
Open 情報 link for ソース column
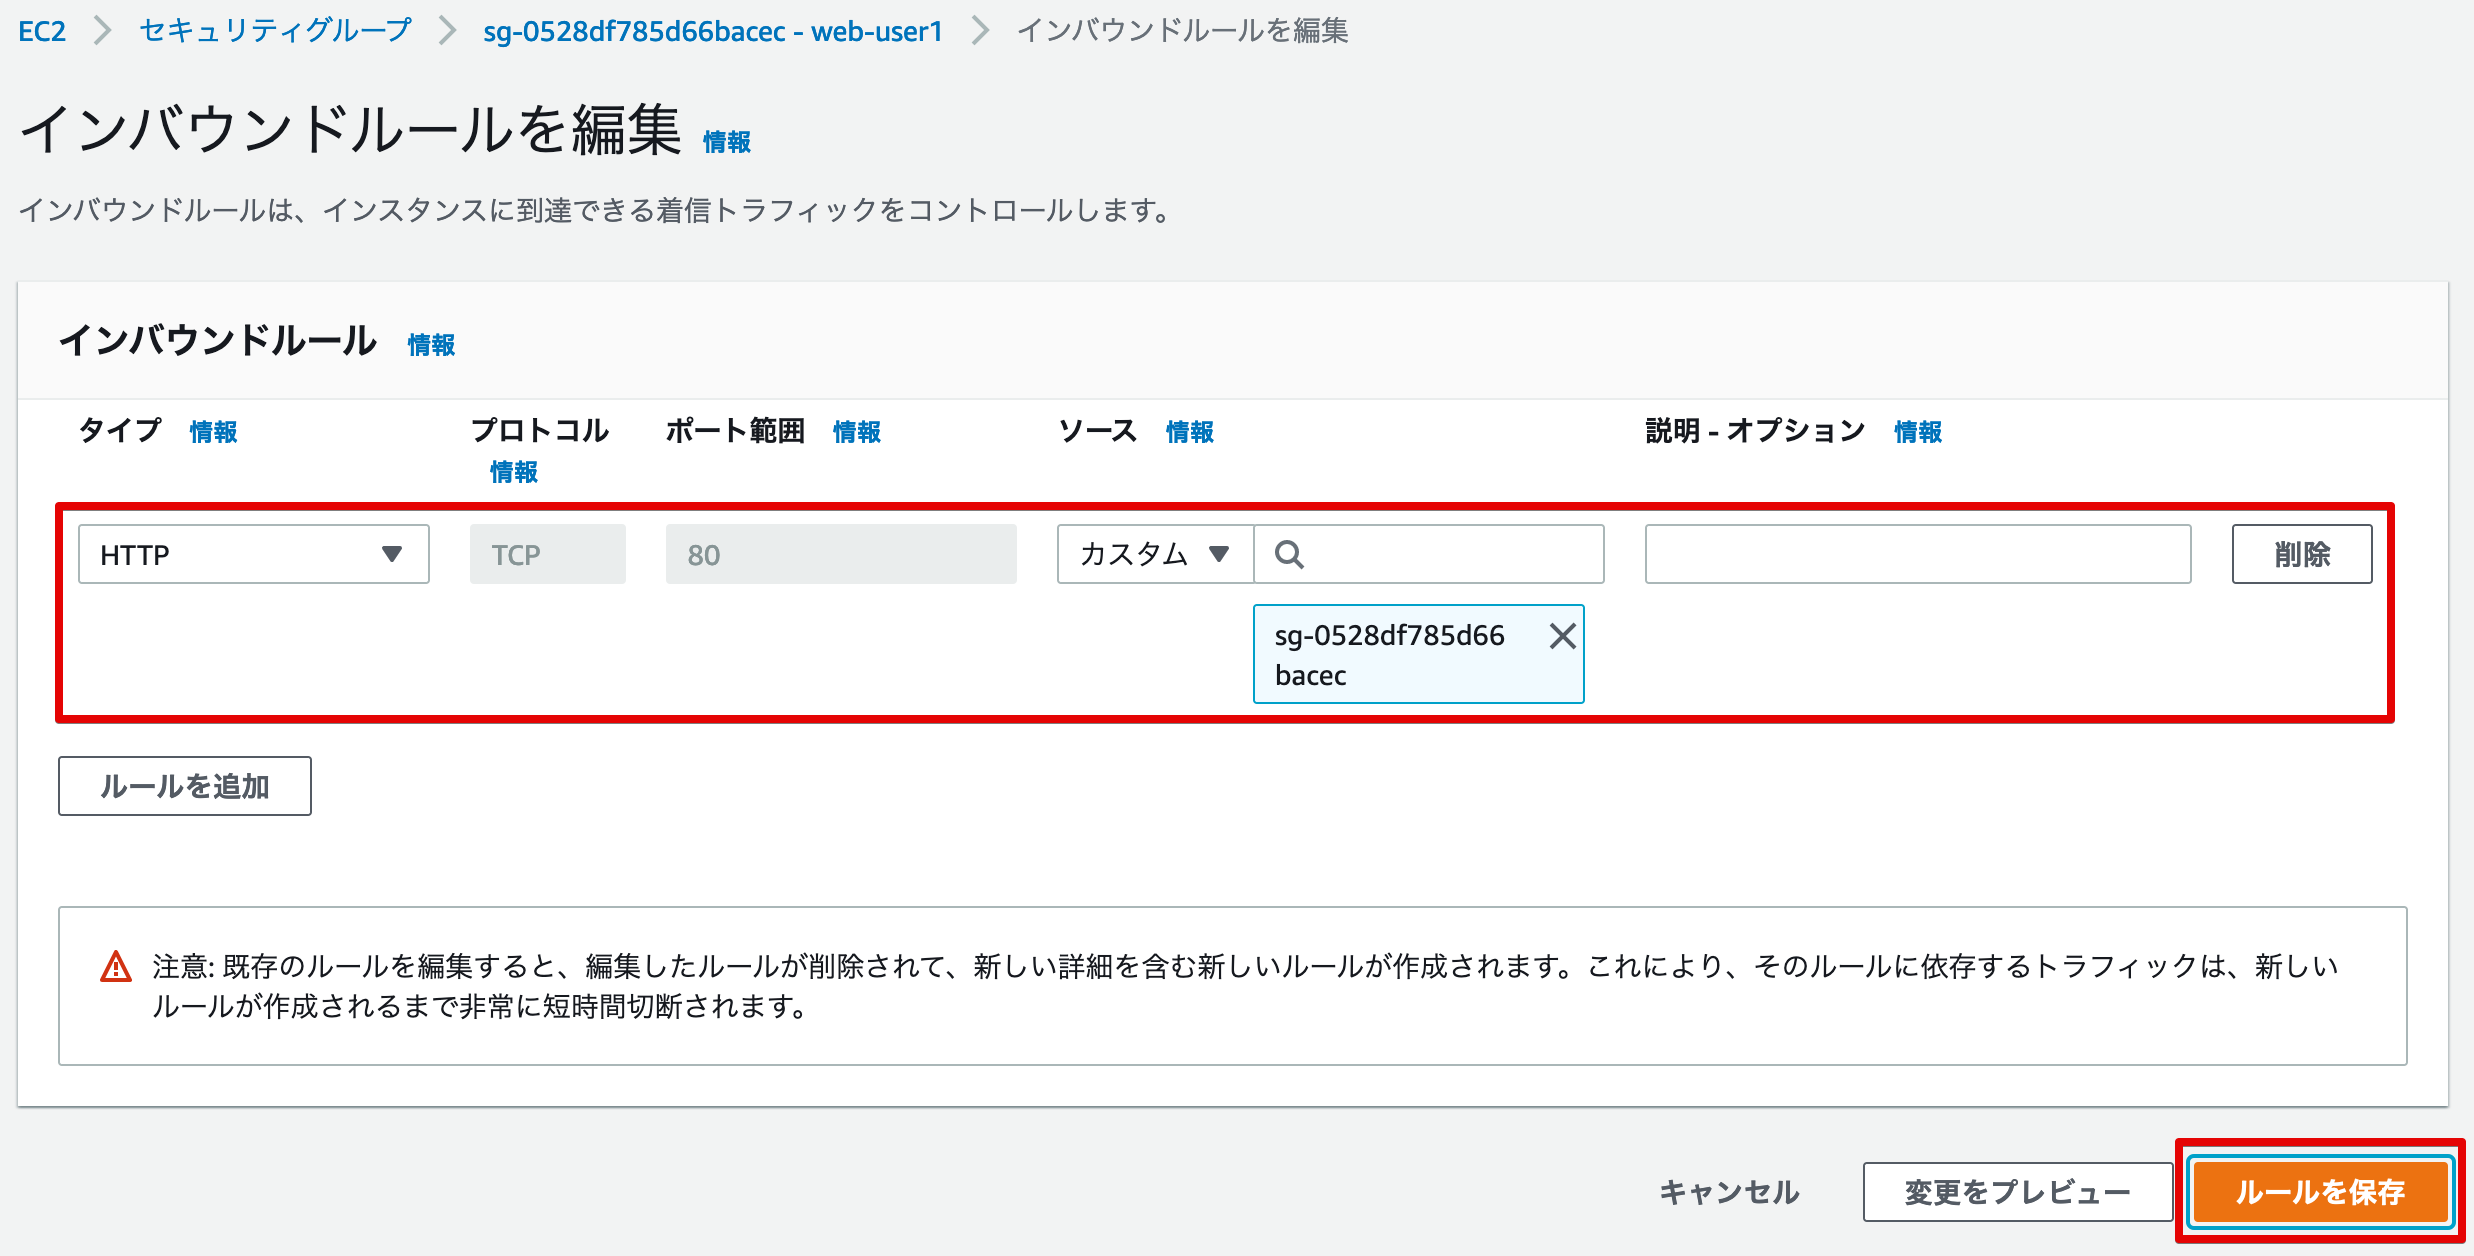(1190, 432)
